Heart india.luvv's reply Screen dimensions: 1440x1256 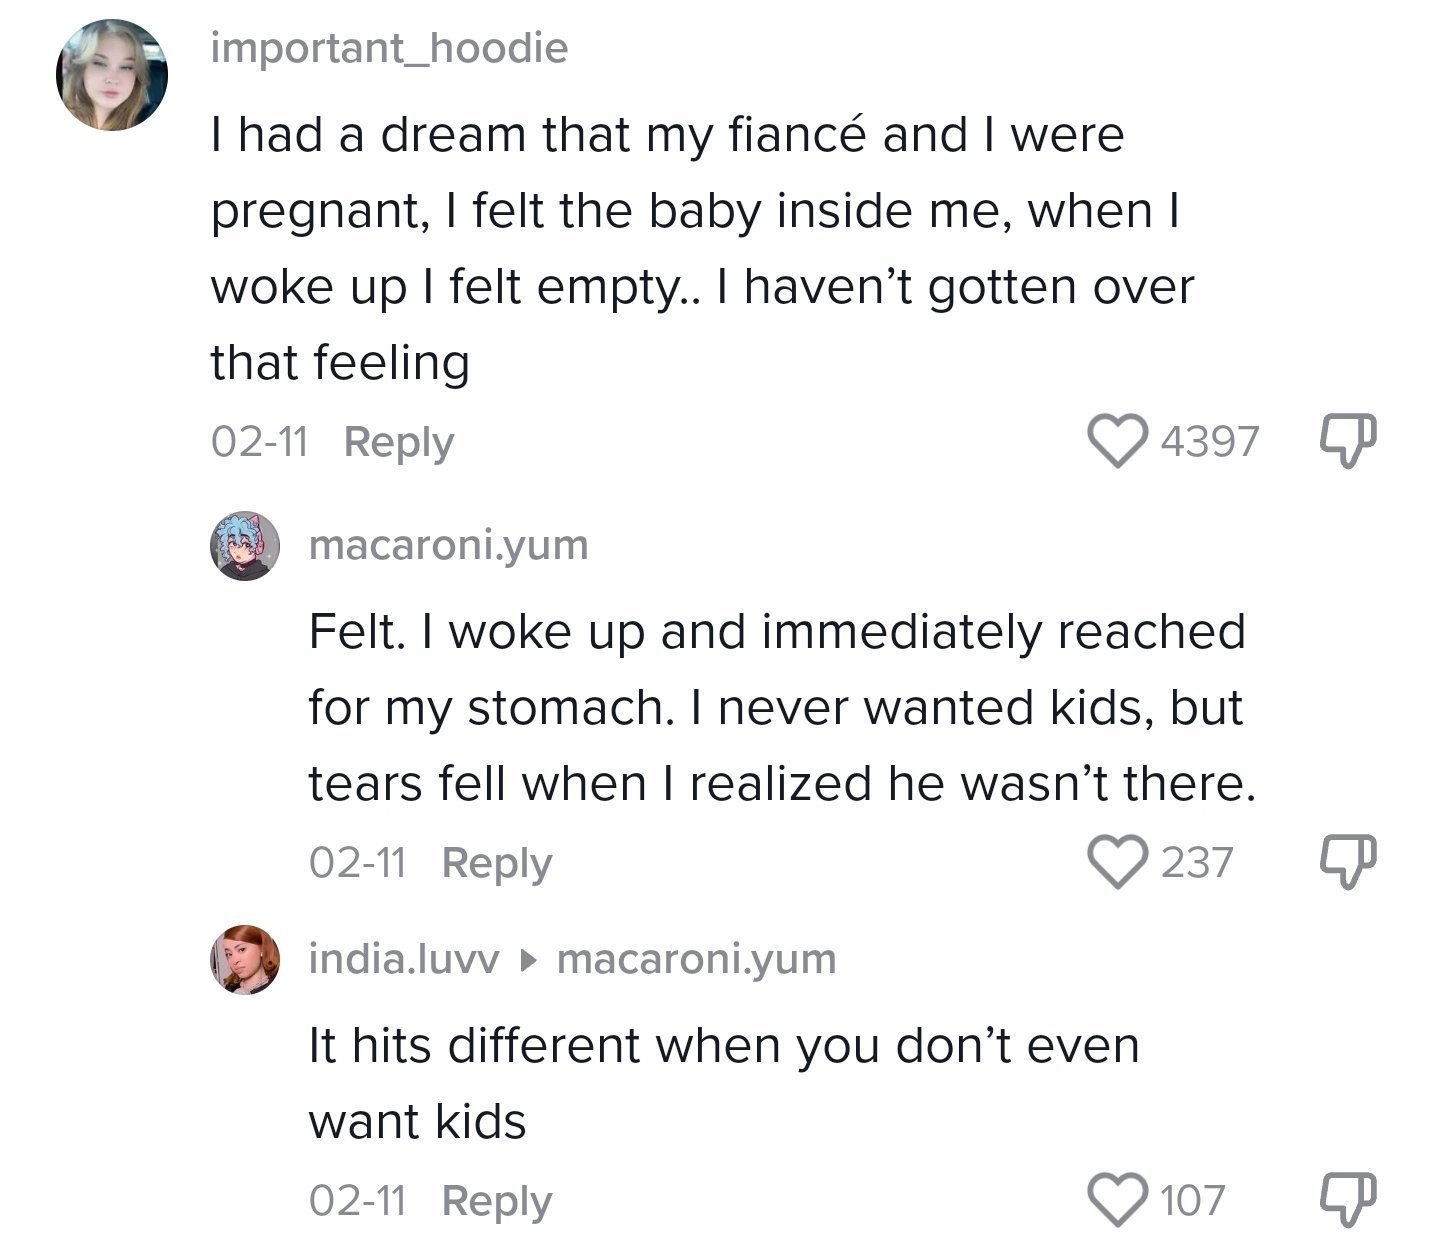point(1118,1200)
